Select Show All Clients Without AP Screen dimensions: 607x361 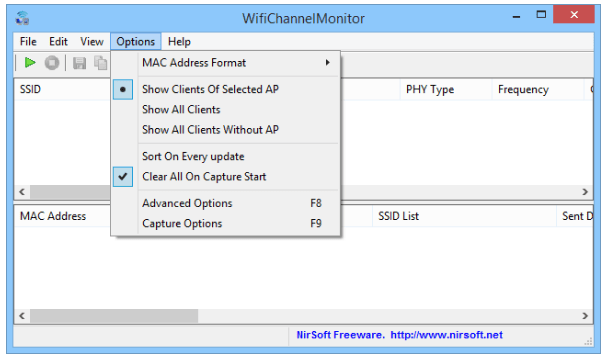226,130
